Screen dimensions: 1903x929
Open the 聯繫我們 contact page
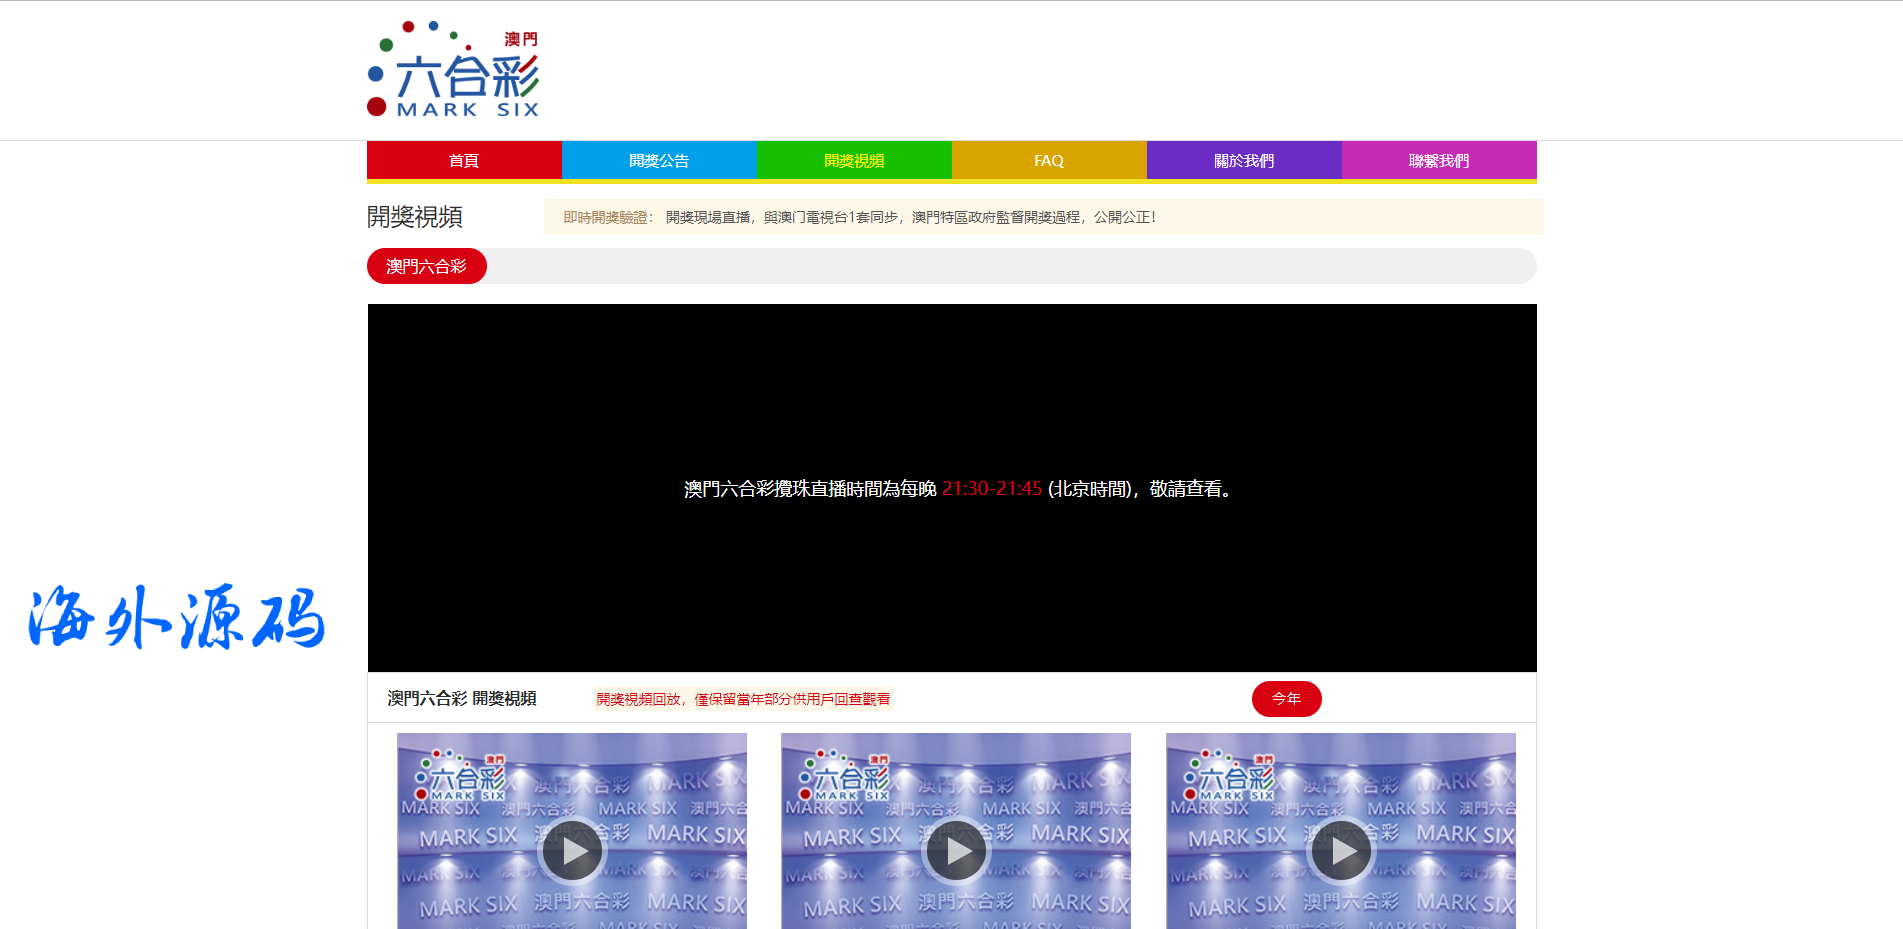[x=1439, y=160]
